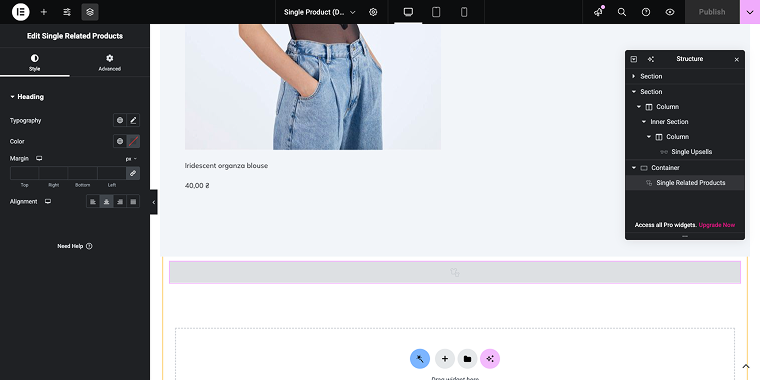760x380 pixels.
Task: Click the Upgrade Now link
Action: tap(717, 225)
